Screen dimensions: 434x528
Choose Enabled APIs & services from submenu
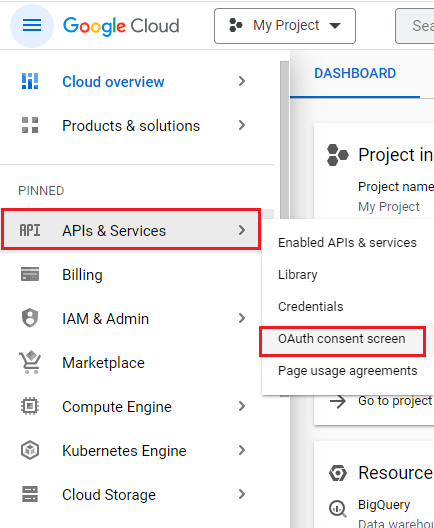[x=347, y=242]
